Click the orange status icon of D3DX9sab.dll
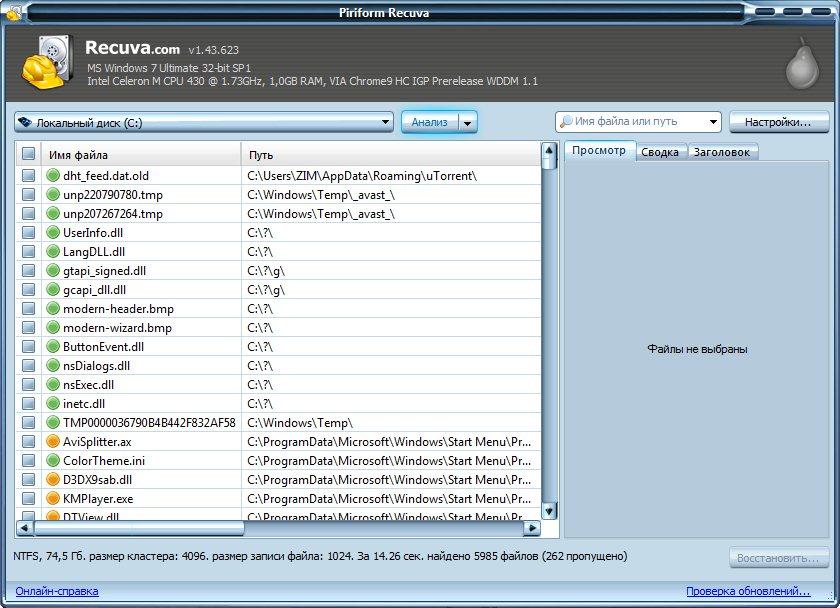The height and width of the screenshot is (608, 840). point(52,480)
